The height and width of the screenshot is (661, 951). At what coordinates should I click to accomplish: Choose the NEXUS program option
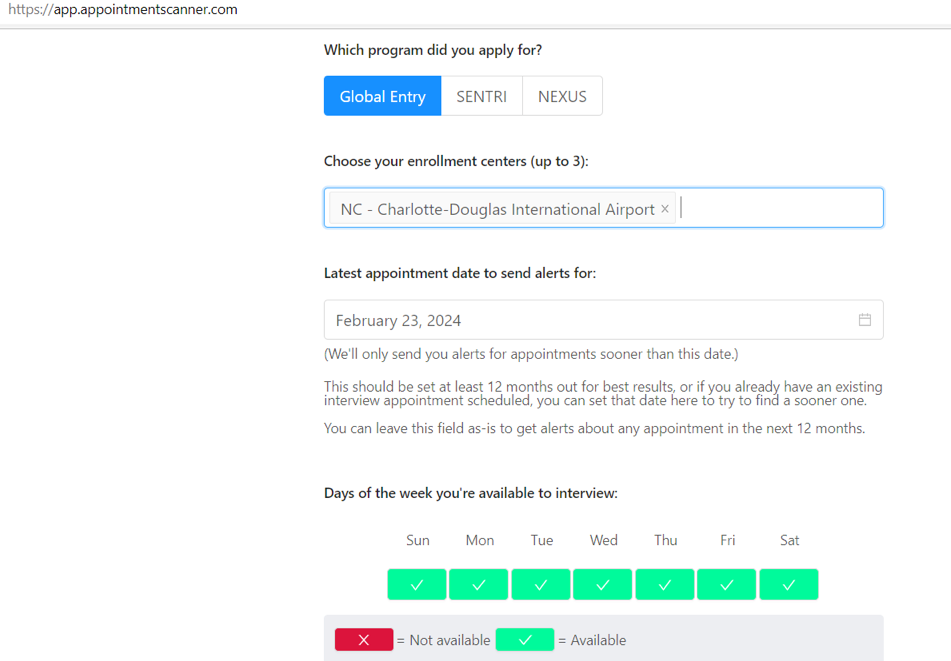[562, 97]
